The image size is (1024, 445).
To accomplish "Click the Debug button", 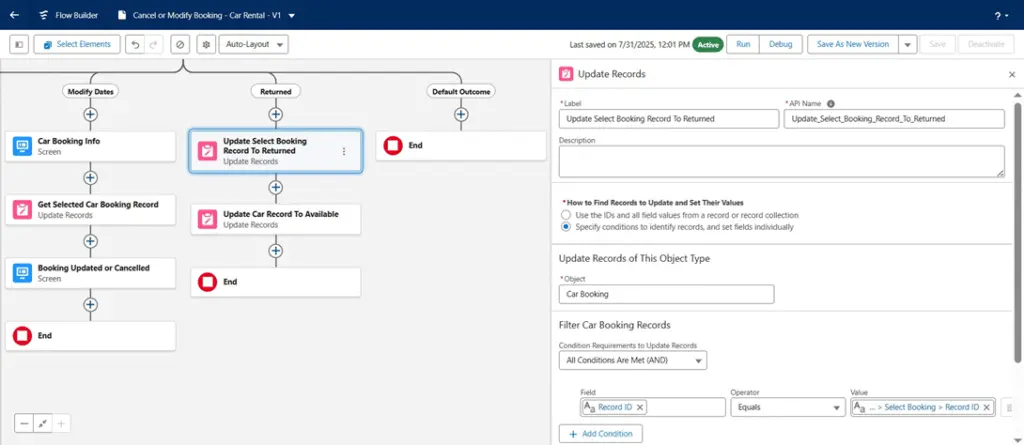I will 780,44.
